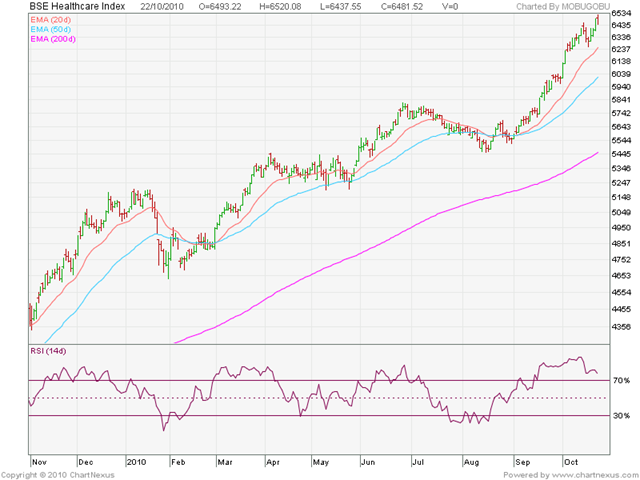Click the 5544 price axis label
Screen dimensions: 640x480
[x=621, y=140]
